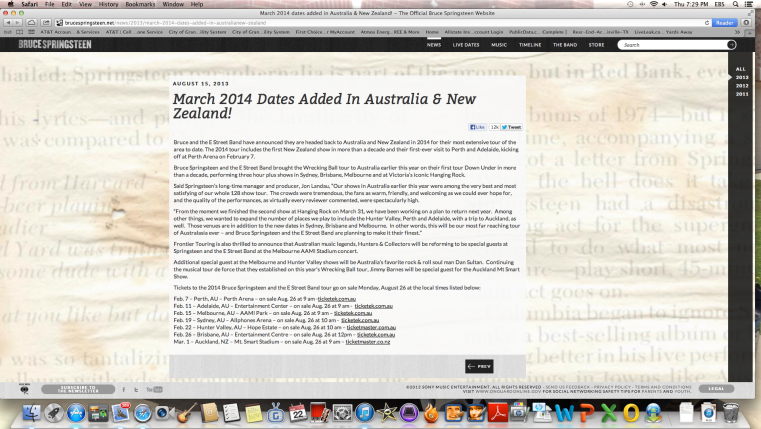Open Notification Center list icon
The width and height of the screenshot is (761, 429).
coord(749,4)
